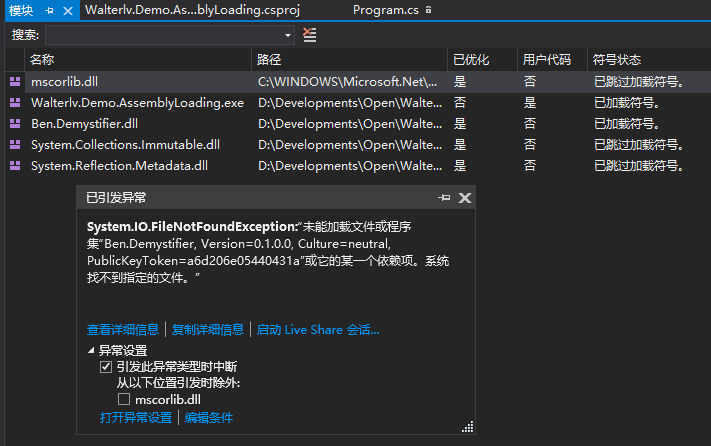Viewport: 711px width, 446px height.
Task: Check the mscorlib.dll exclusion checkbox
Action: pyautogui.click(x=124, y=399)
